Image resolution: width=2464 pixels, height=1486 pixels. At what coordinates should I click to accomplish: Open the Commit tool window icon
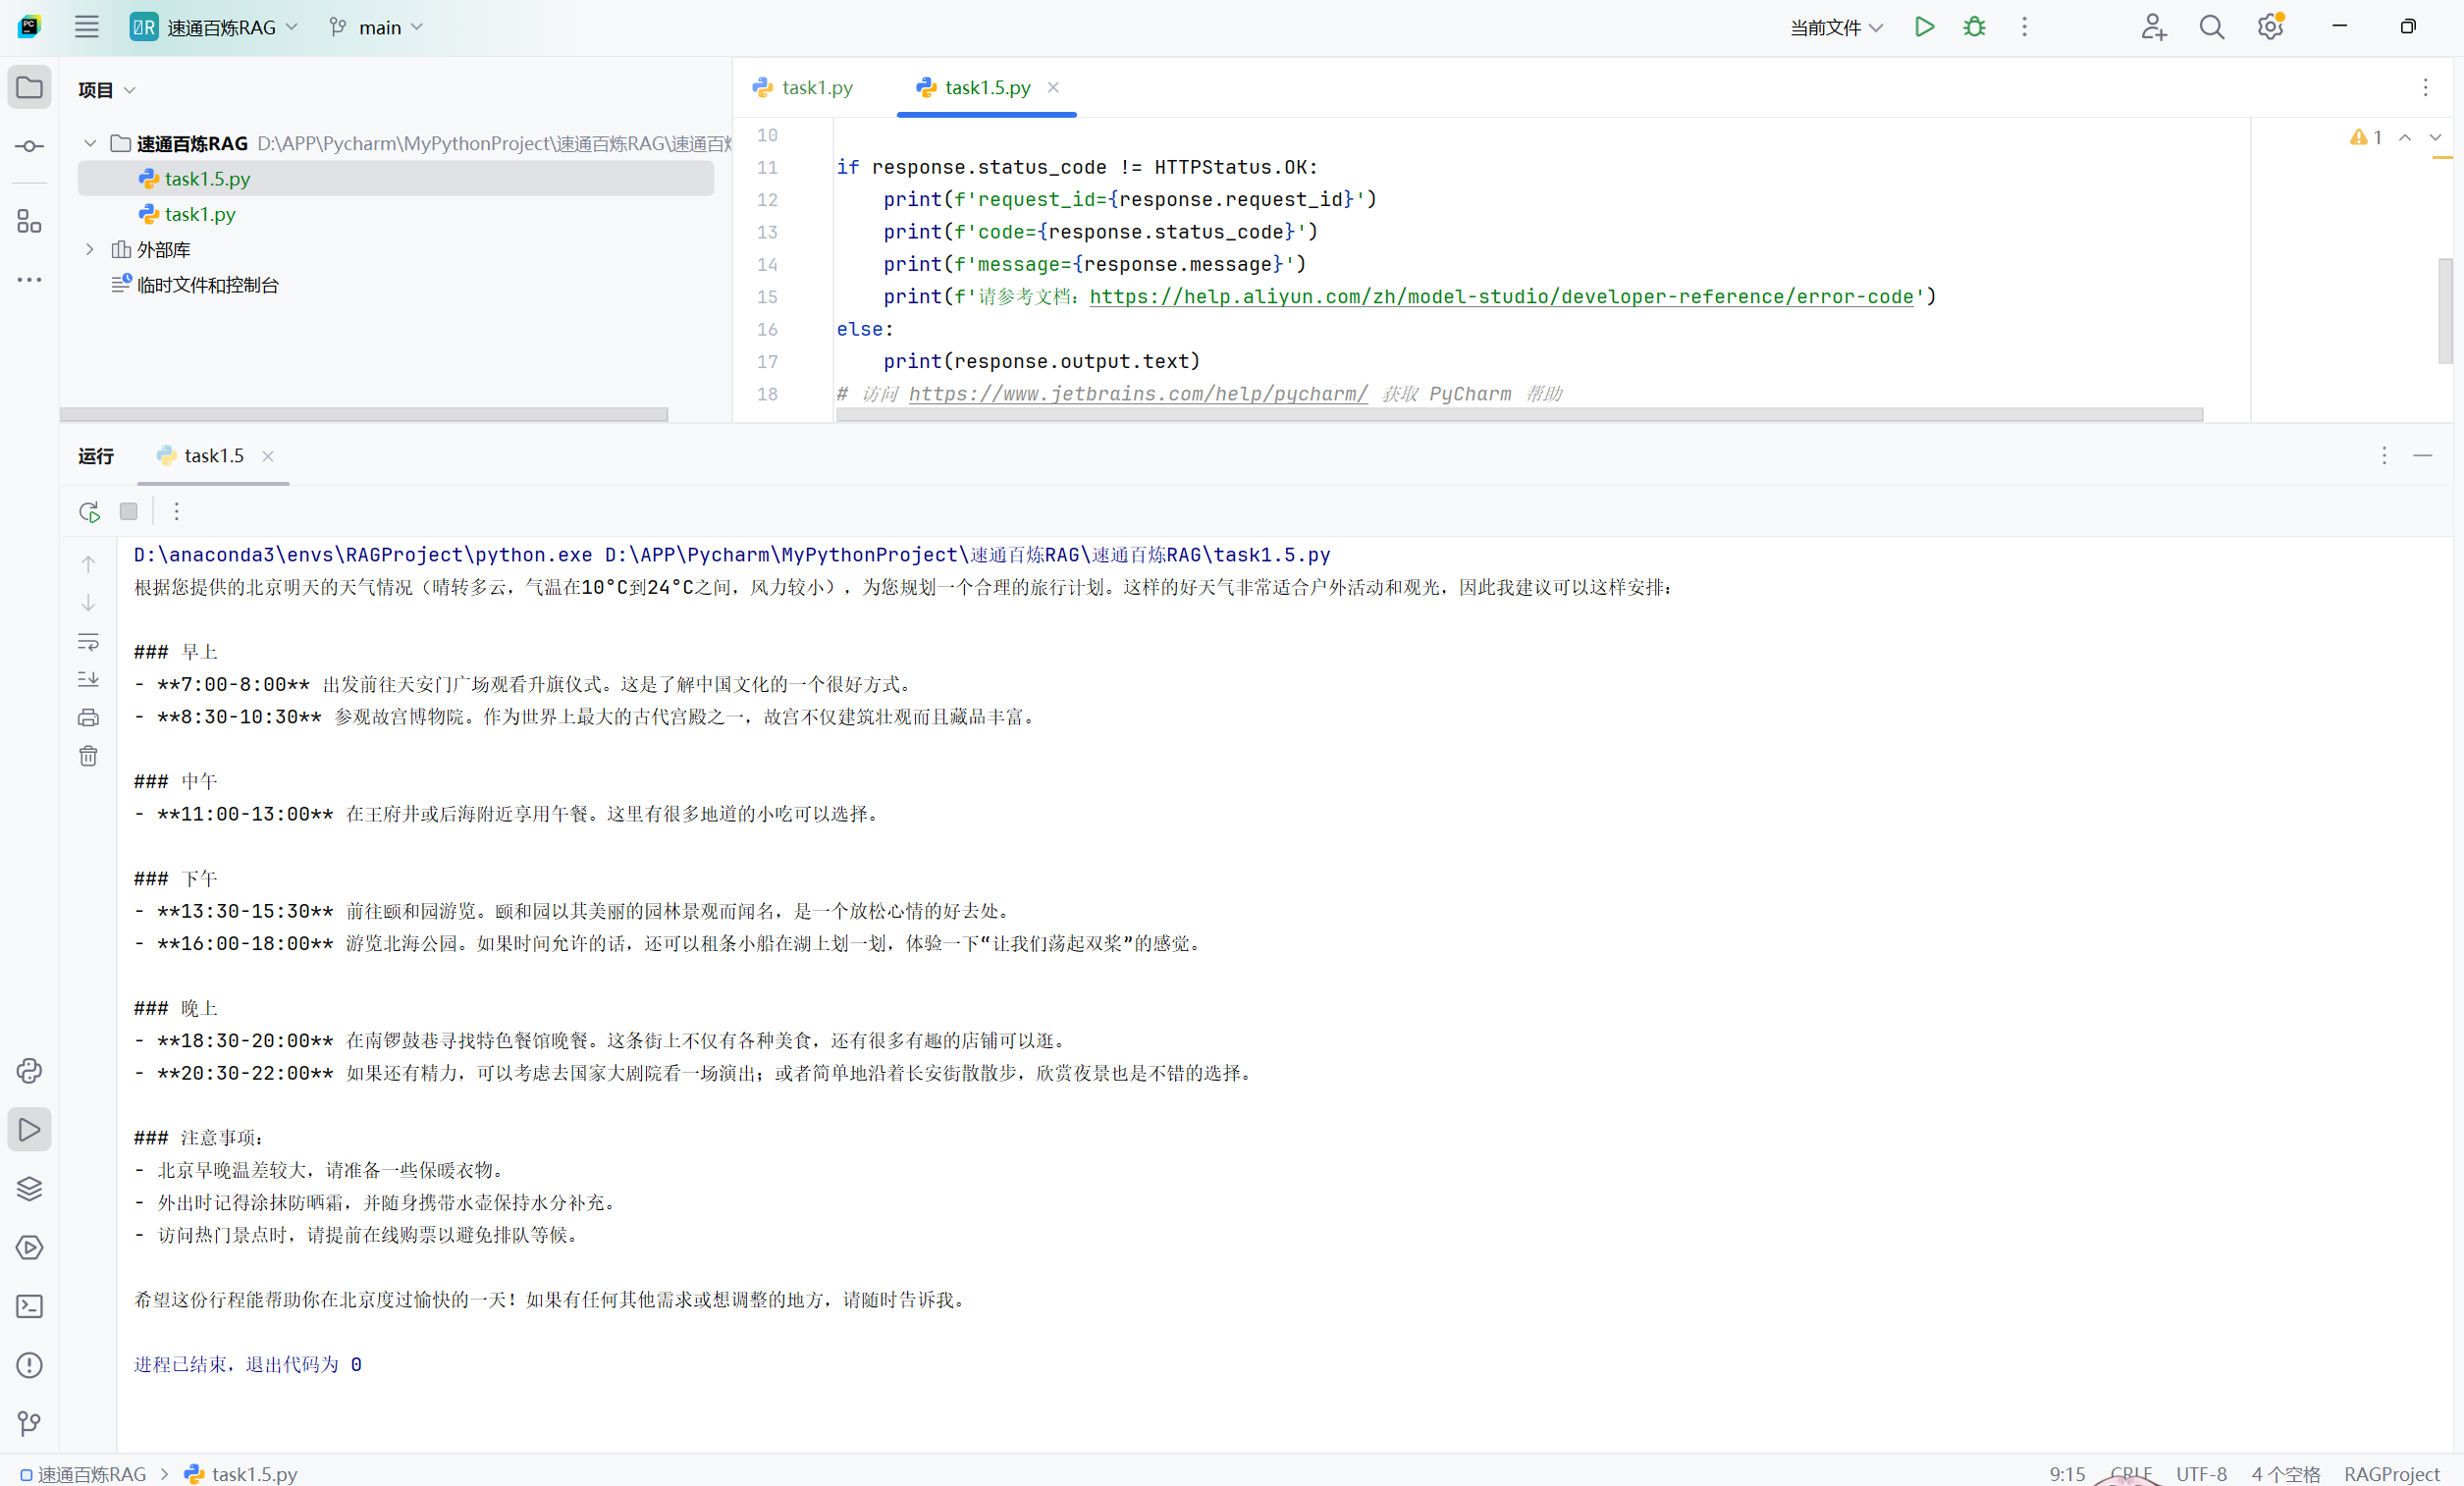[29, 146]
